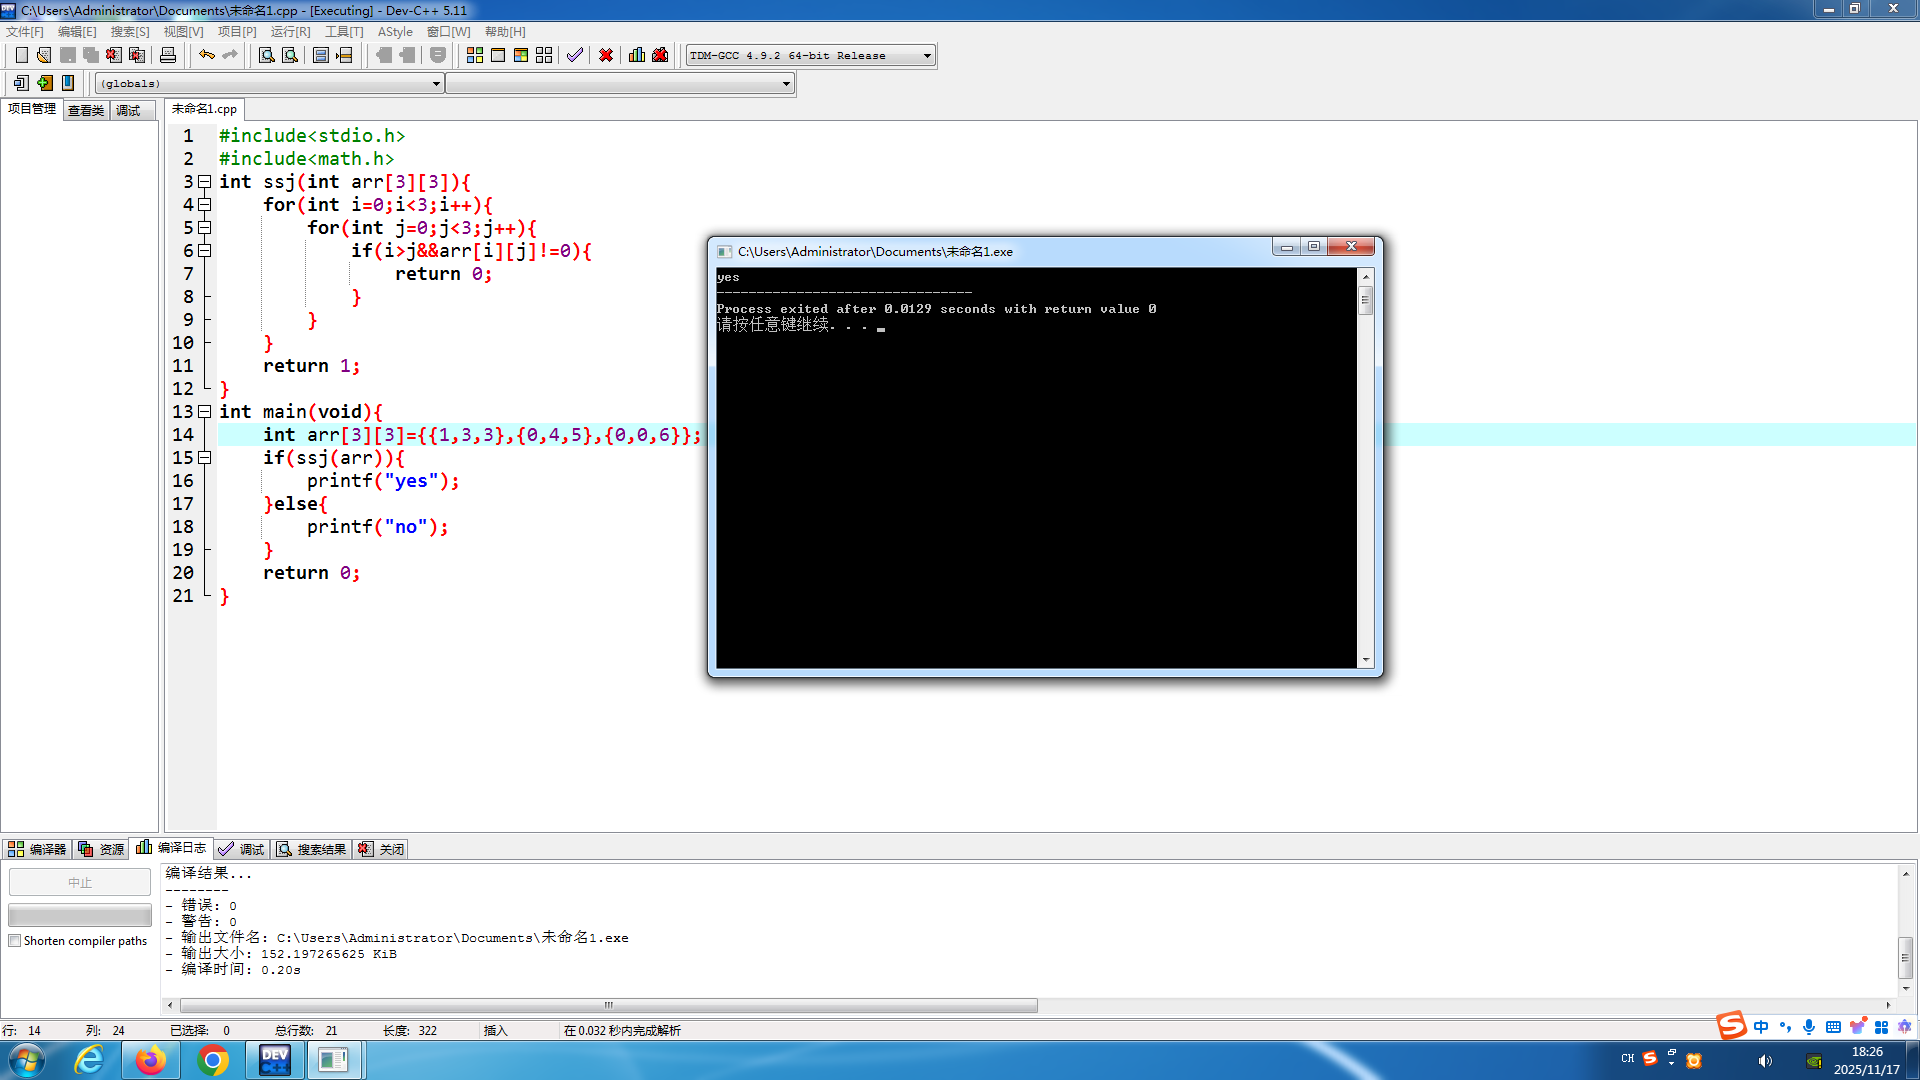Click the 关闭 button in bottom panel

pos(382,849)
